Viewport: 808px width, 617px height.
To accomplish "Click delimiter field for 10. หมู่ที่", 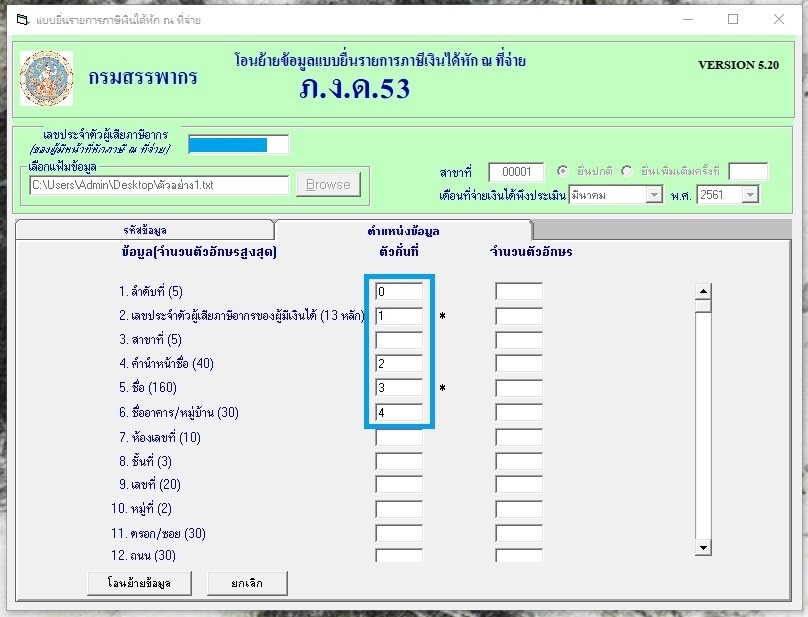I will [399, 509].
